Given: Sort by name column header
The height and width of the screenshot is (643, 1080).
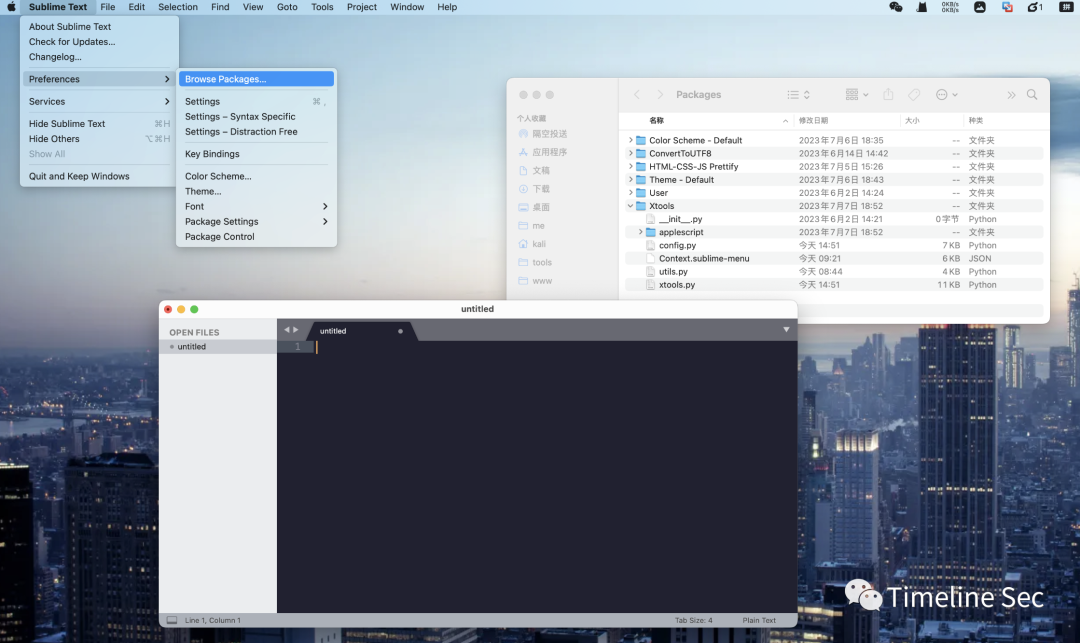Looking at the screenshot, I should click(708, 120).
